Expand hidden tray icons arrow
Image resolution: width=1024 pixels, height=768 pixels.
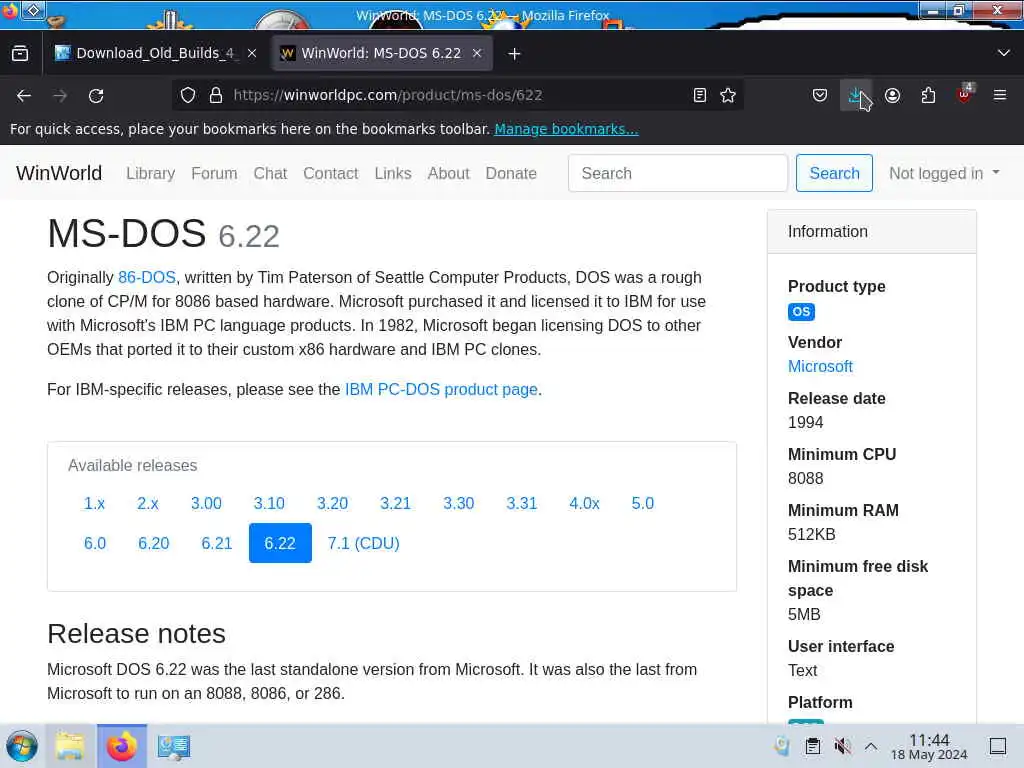coord(871,746)
